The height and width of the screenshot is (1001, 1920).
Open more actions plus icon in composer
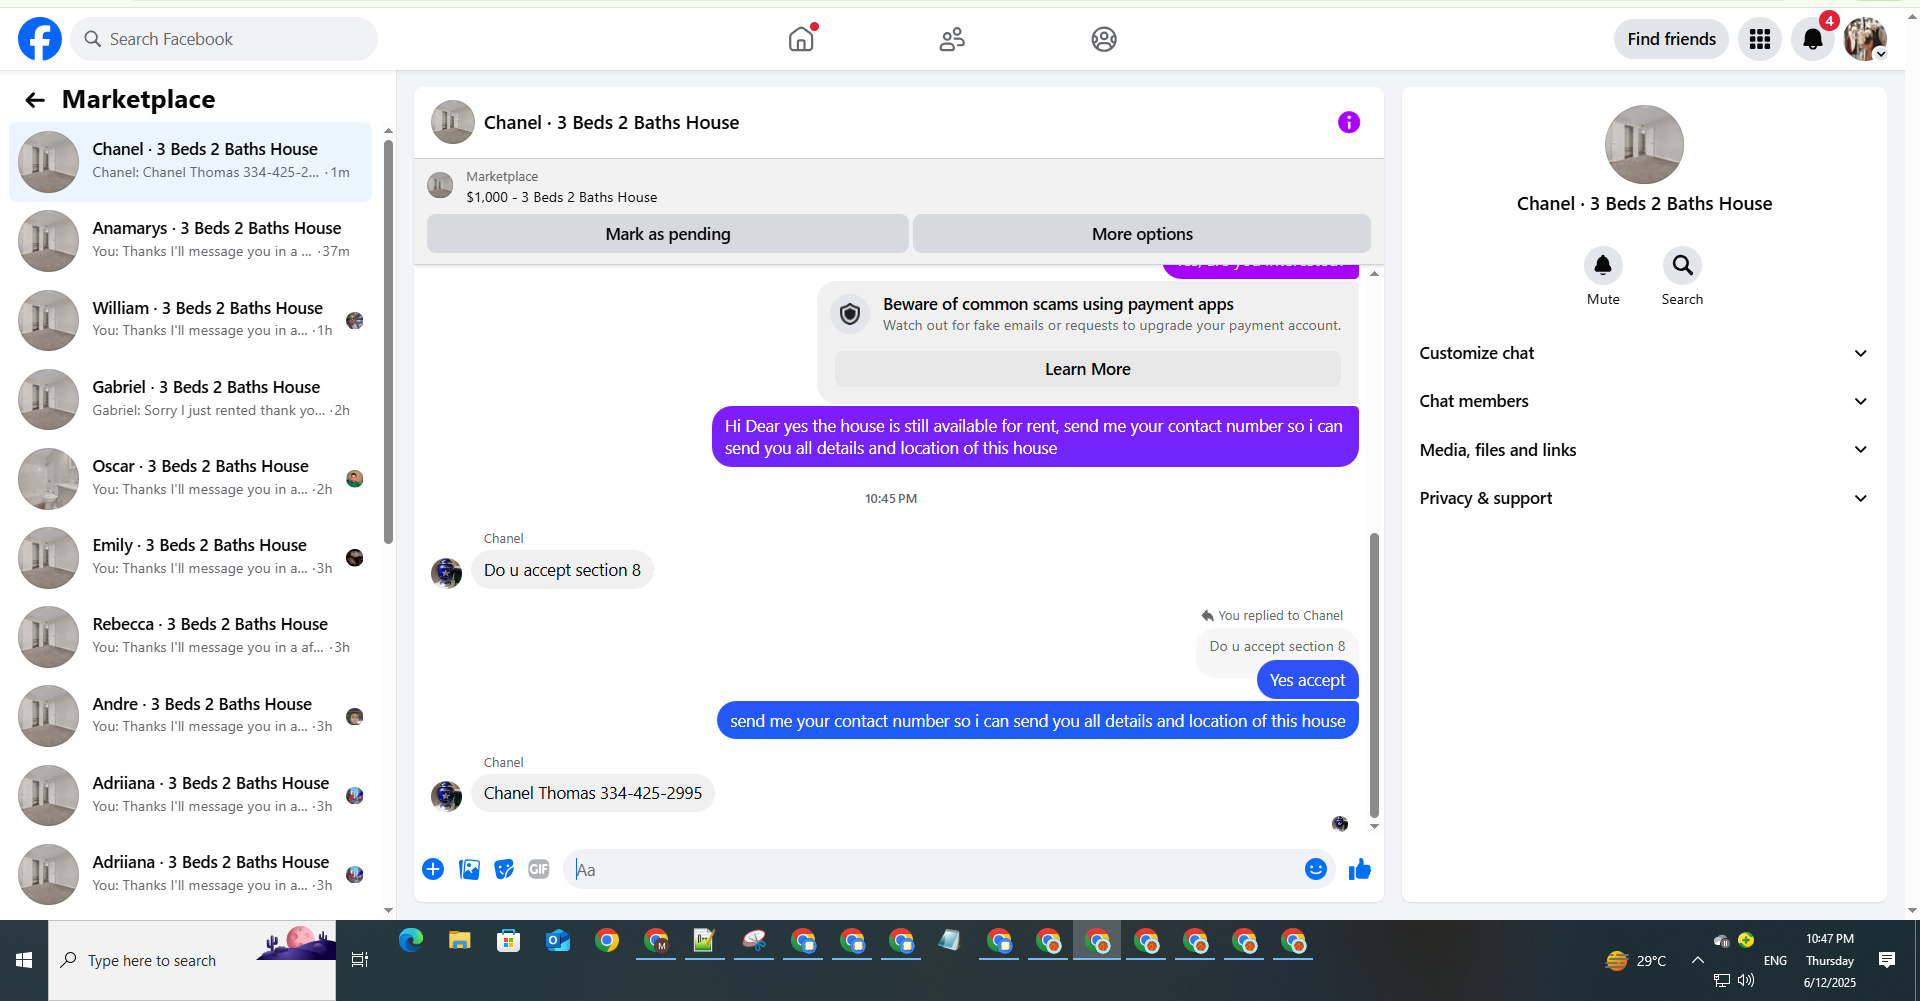(433, 869)
